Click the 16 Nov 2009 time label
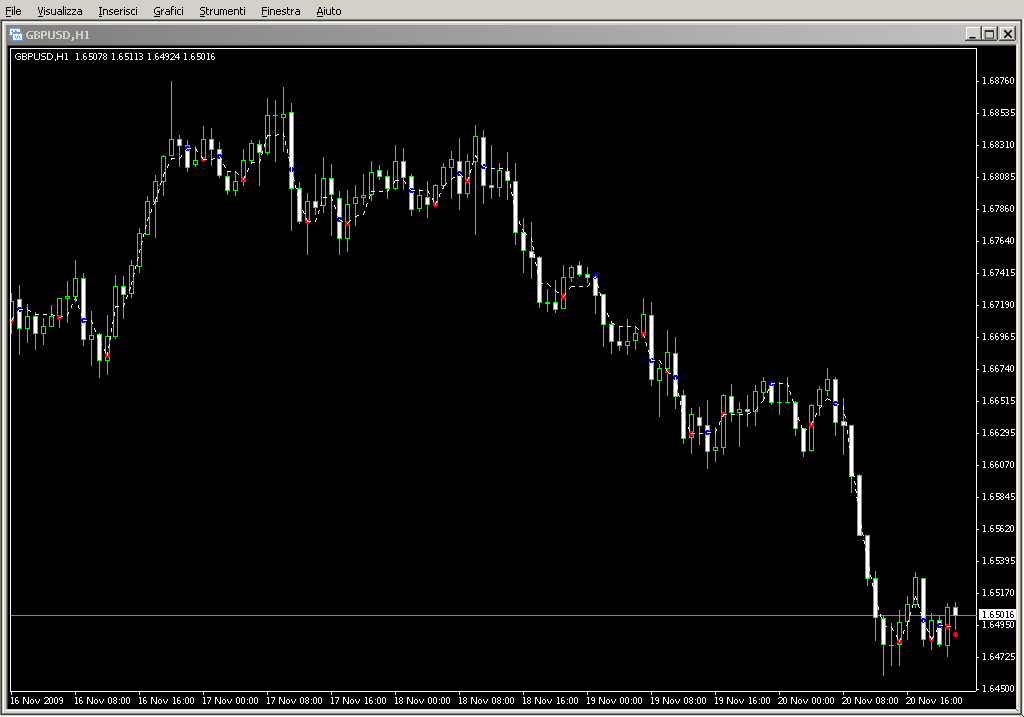Image resolution: width=1024 pixels, height=717 pixels. (37, 701)
